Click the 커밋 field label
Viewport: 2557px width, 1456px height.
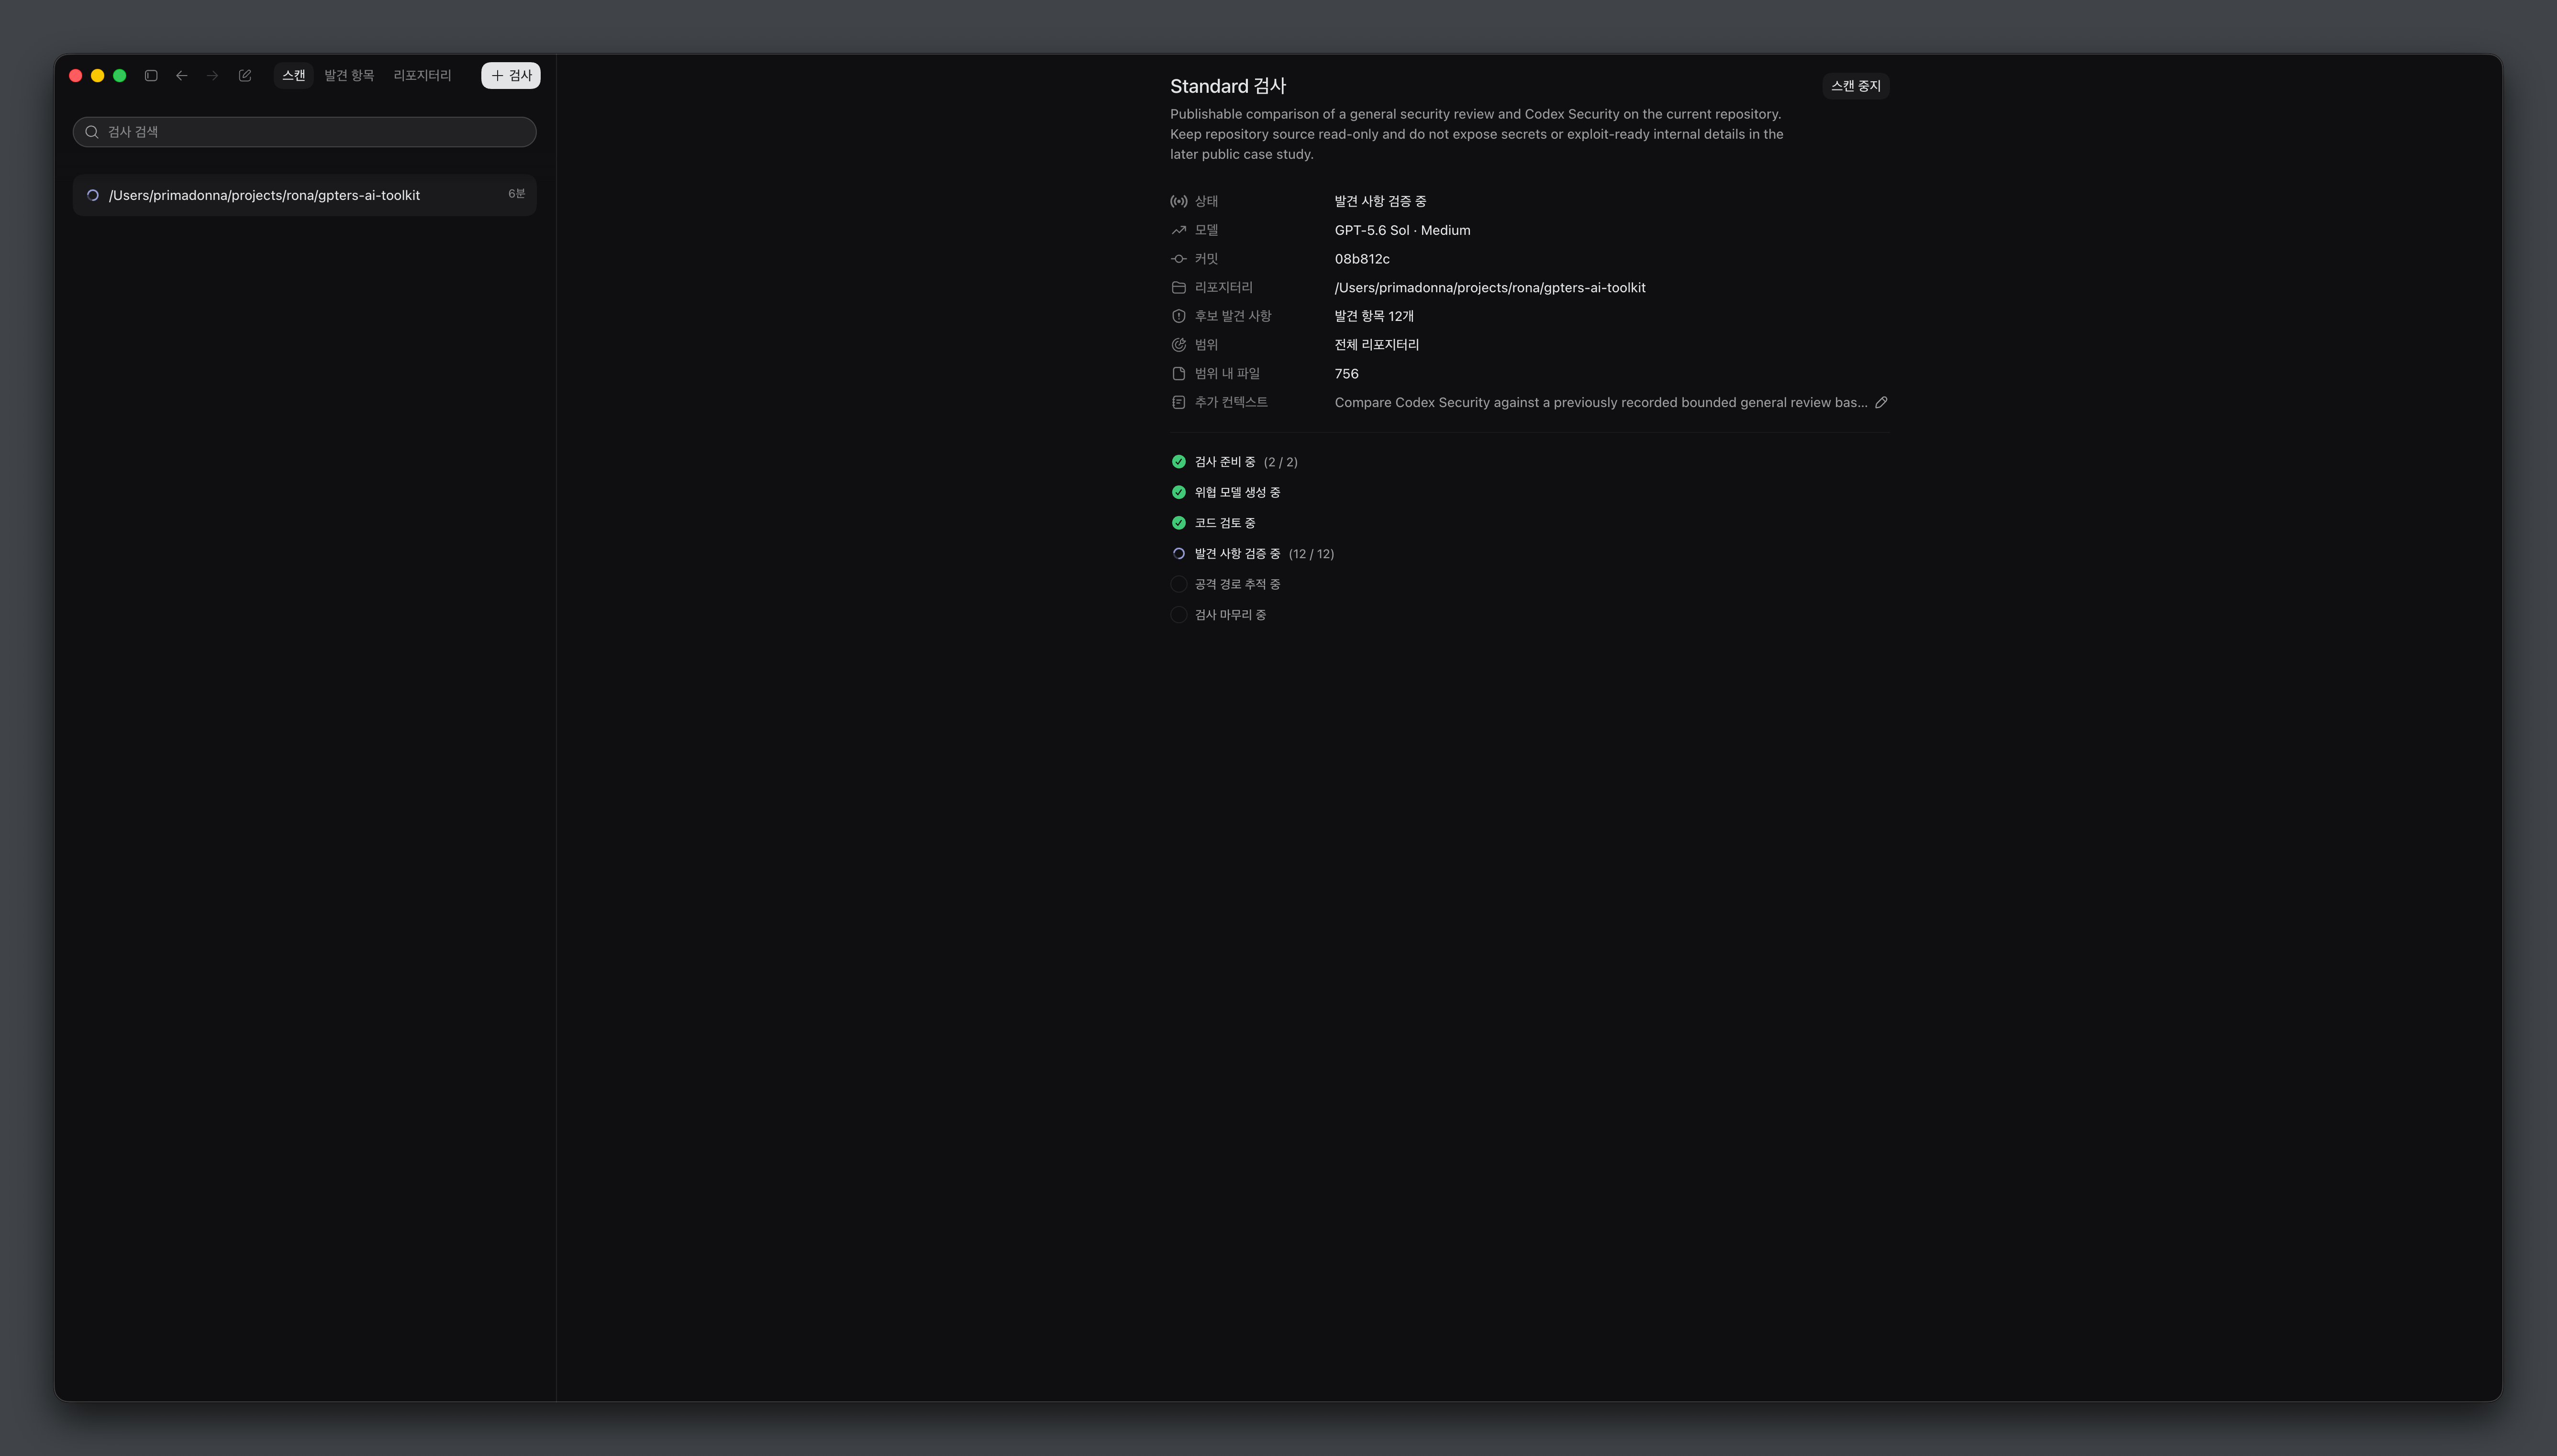pyautogui.click(x=1207, y=259)
